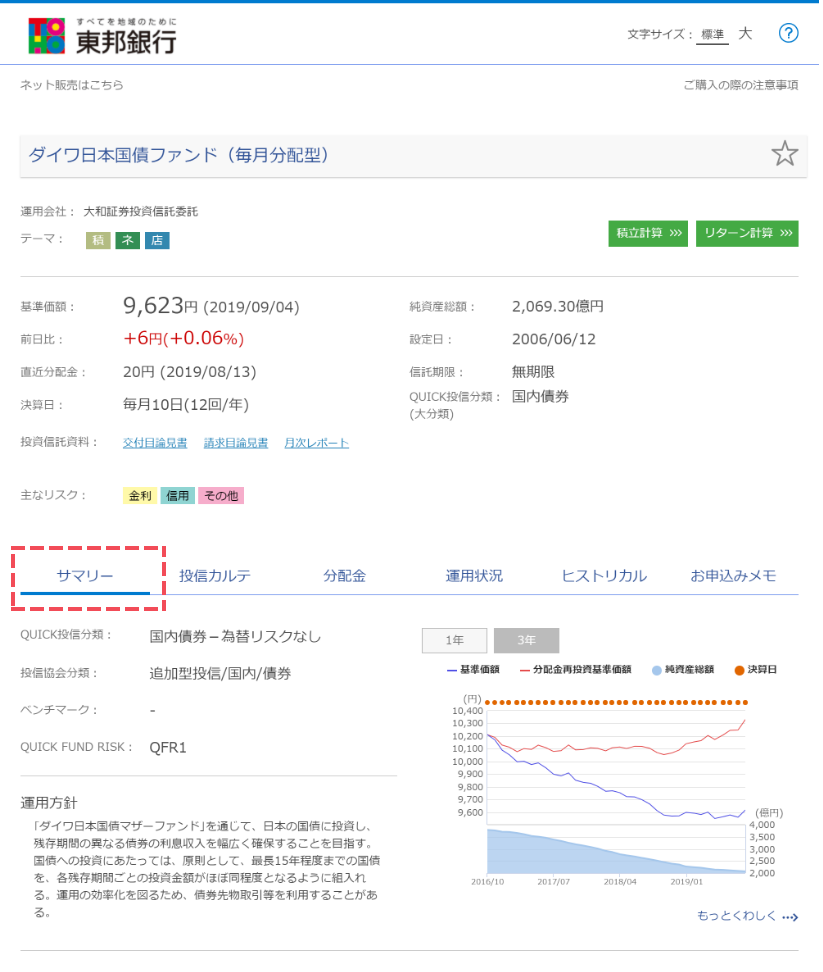This screenshot has width=823, height=972.
Task: Add fund to favorites with star icon
Action: [785, 154]
